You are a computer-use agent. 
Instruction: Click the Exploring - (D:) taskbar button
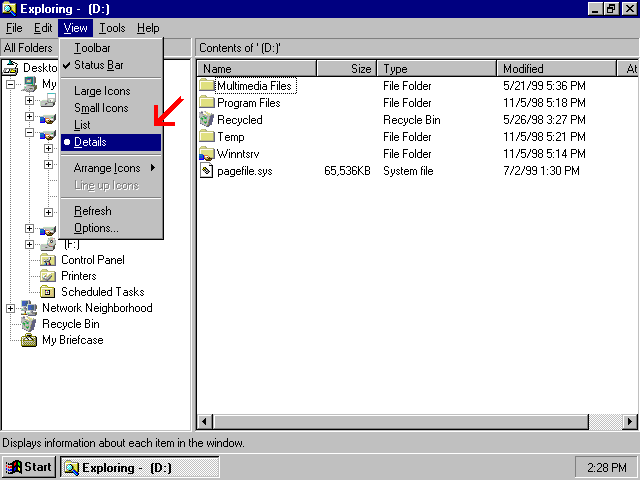coord(140,467)
